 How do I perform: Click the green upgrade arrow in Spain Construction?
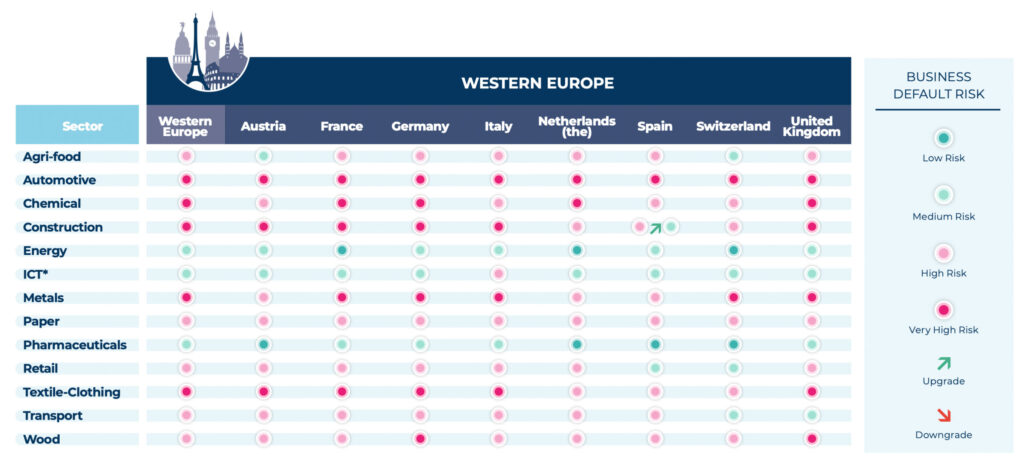tap(655, 228)
